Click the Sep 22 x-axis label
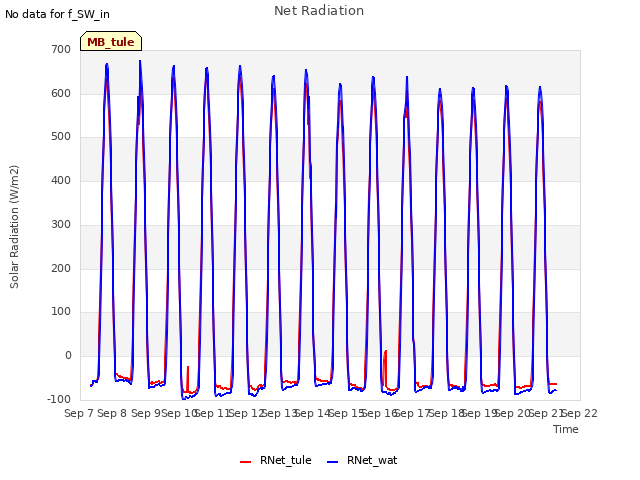Viewport: 640px width, 480px height. click(x=580, y=413)
